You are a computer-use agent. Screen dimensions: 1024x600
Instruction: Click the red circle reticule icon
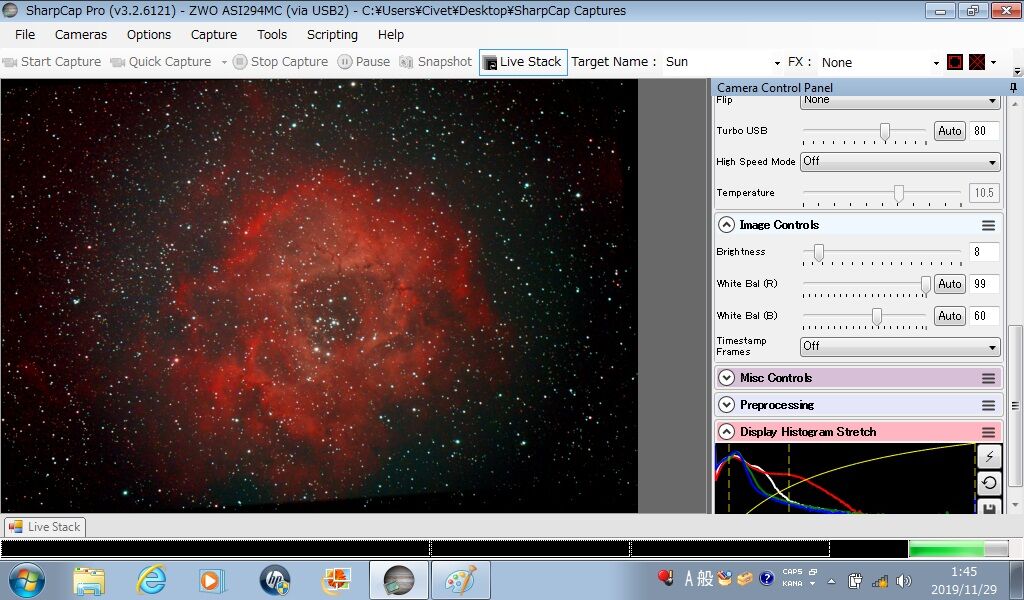tap(955, 62)
